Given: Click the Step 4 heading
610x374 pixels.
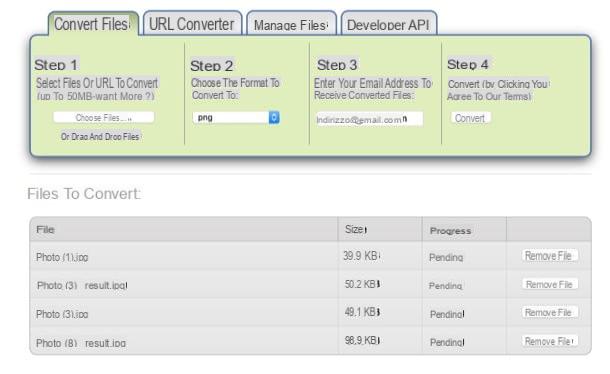Looking at the screenshot, I should (x=468, y=64).
